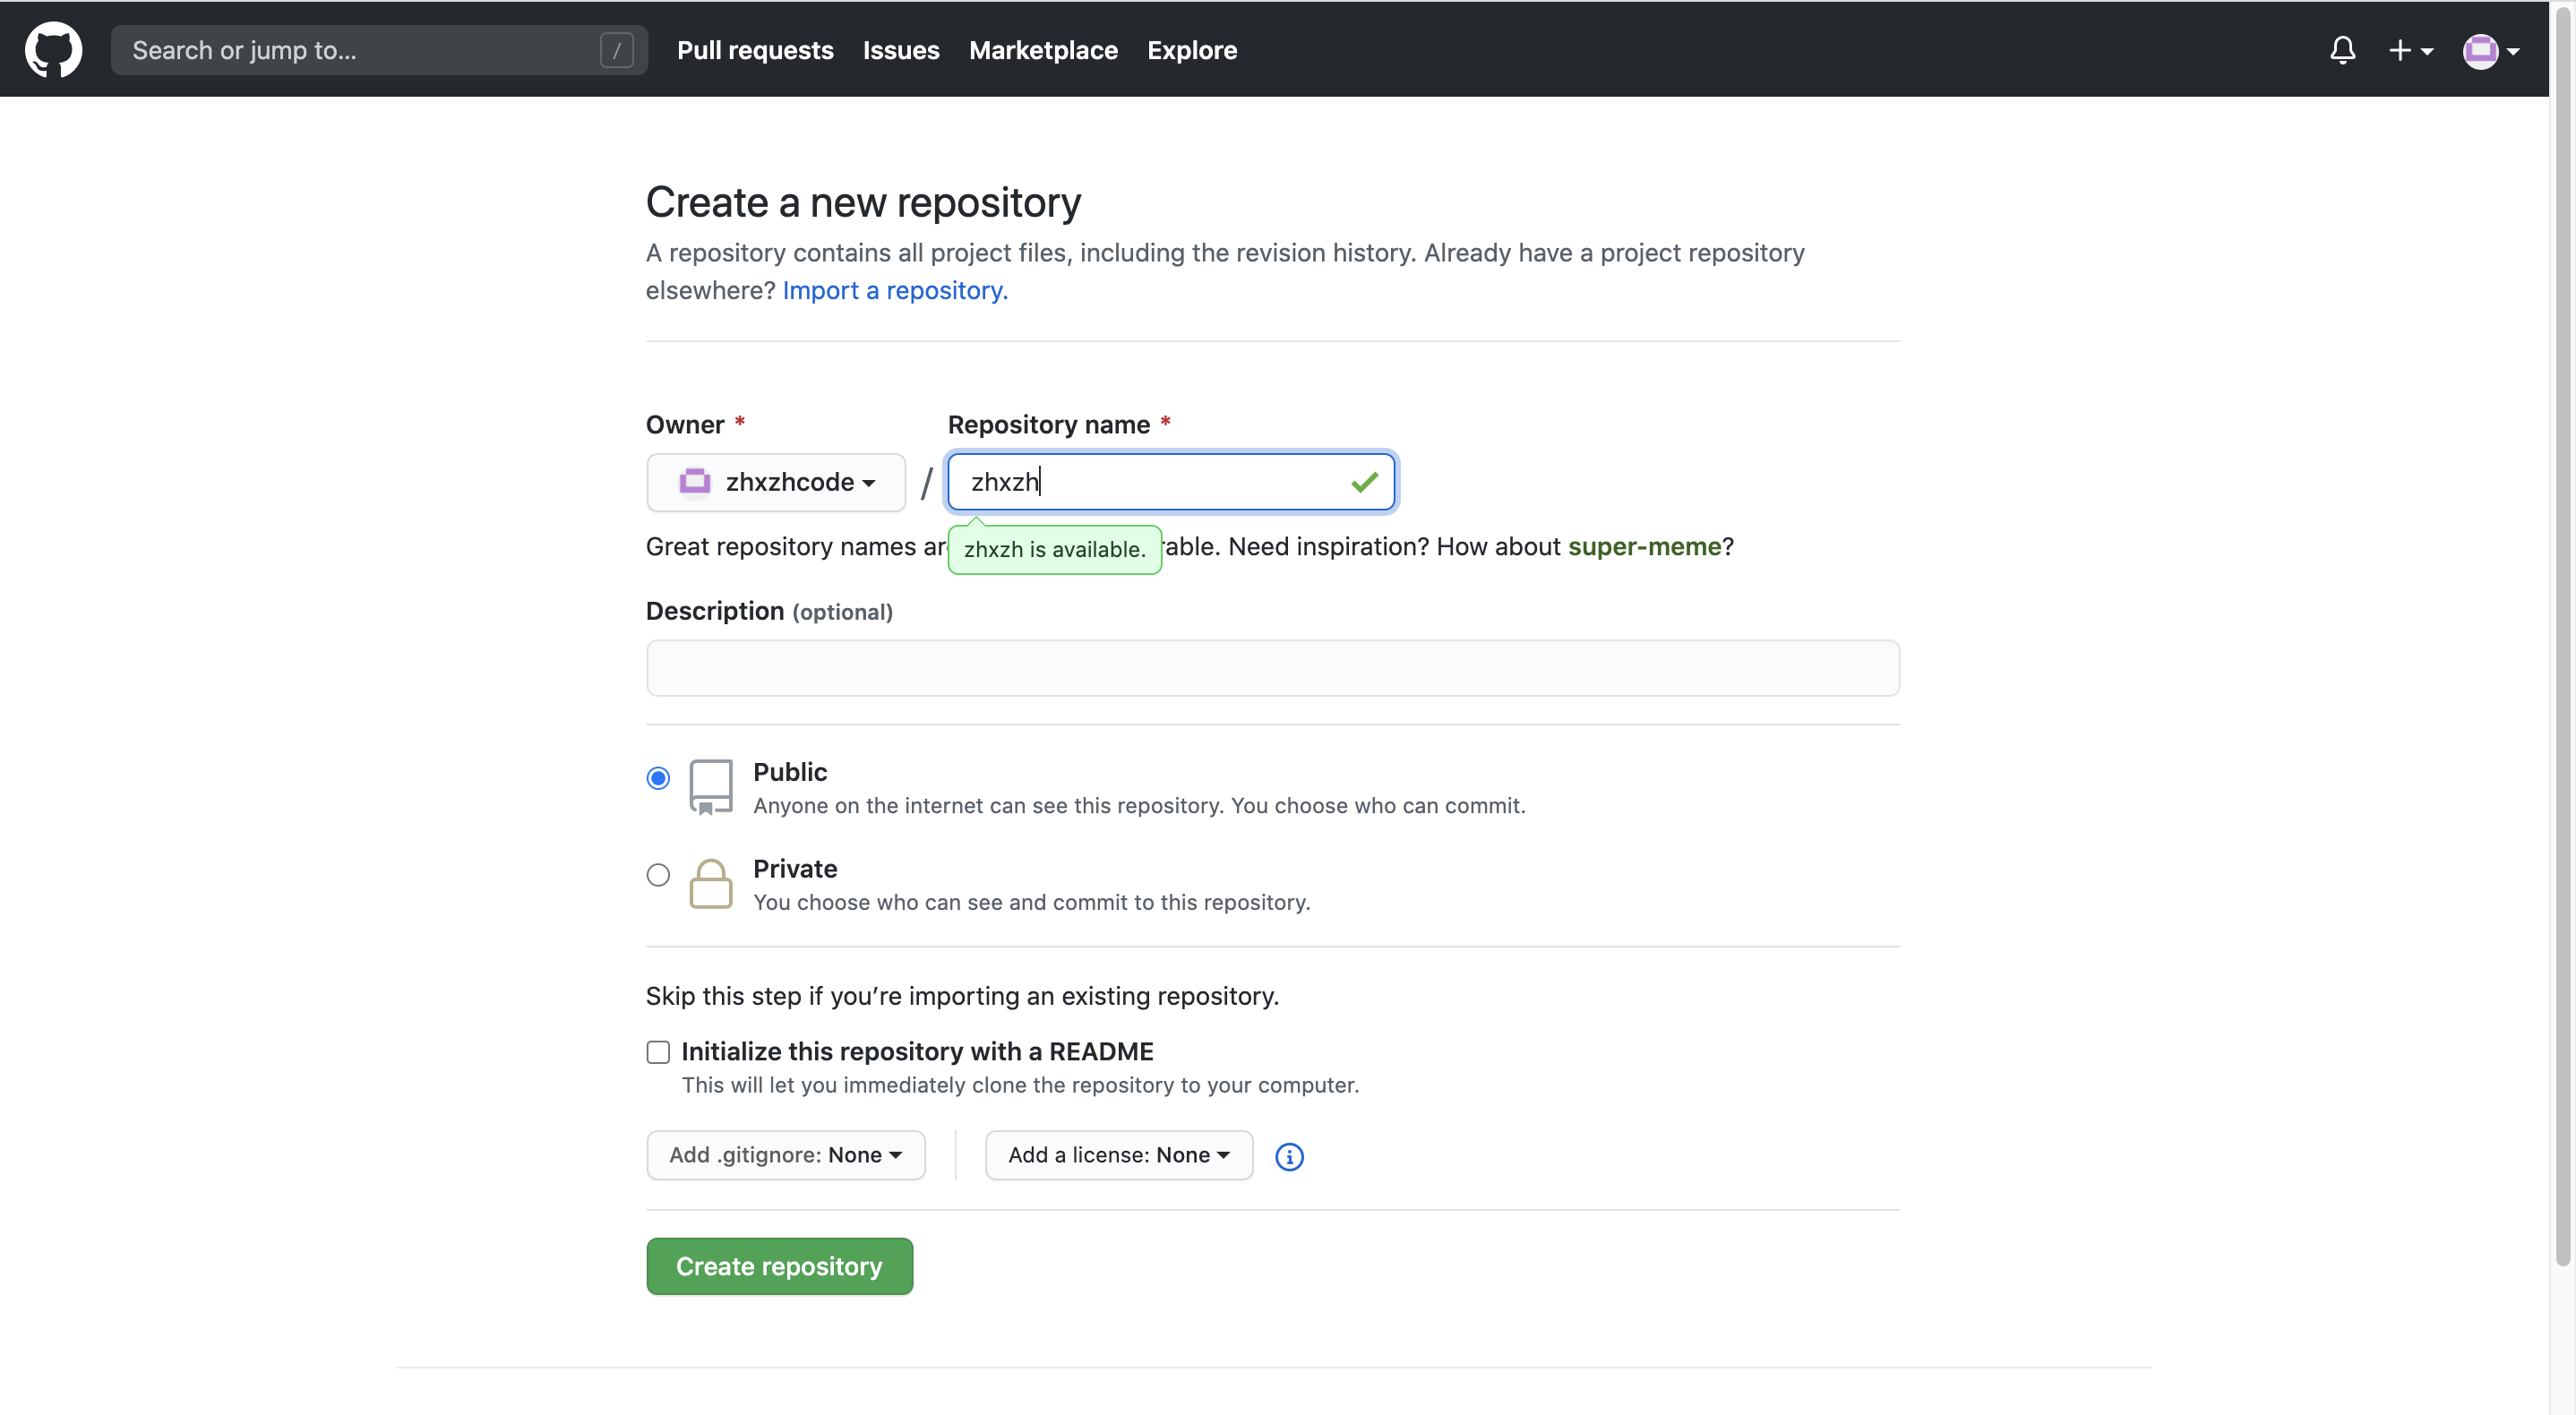Click the slash shortcut key icon

tap(616, 50)
